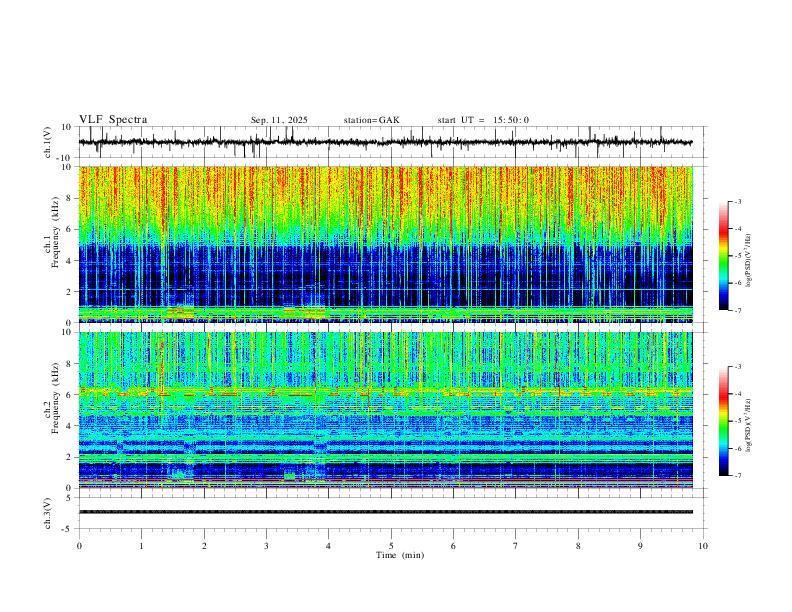The height and width of the screenshot is (612, 792).
Task: Select the date text 'Sep. 11, 2025'
Action: tap(279, 120)
